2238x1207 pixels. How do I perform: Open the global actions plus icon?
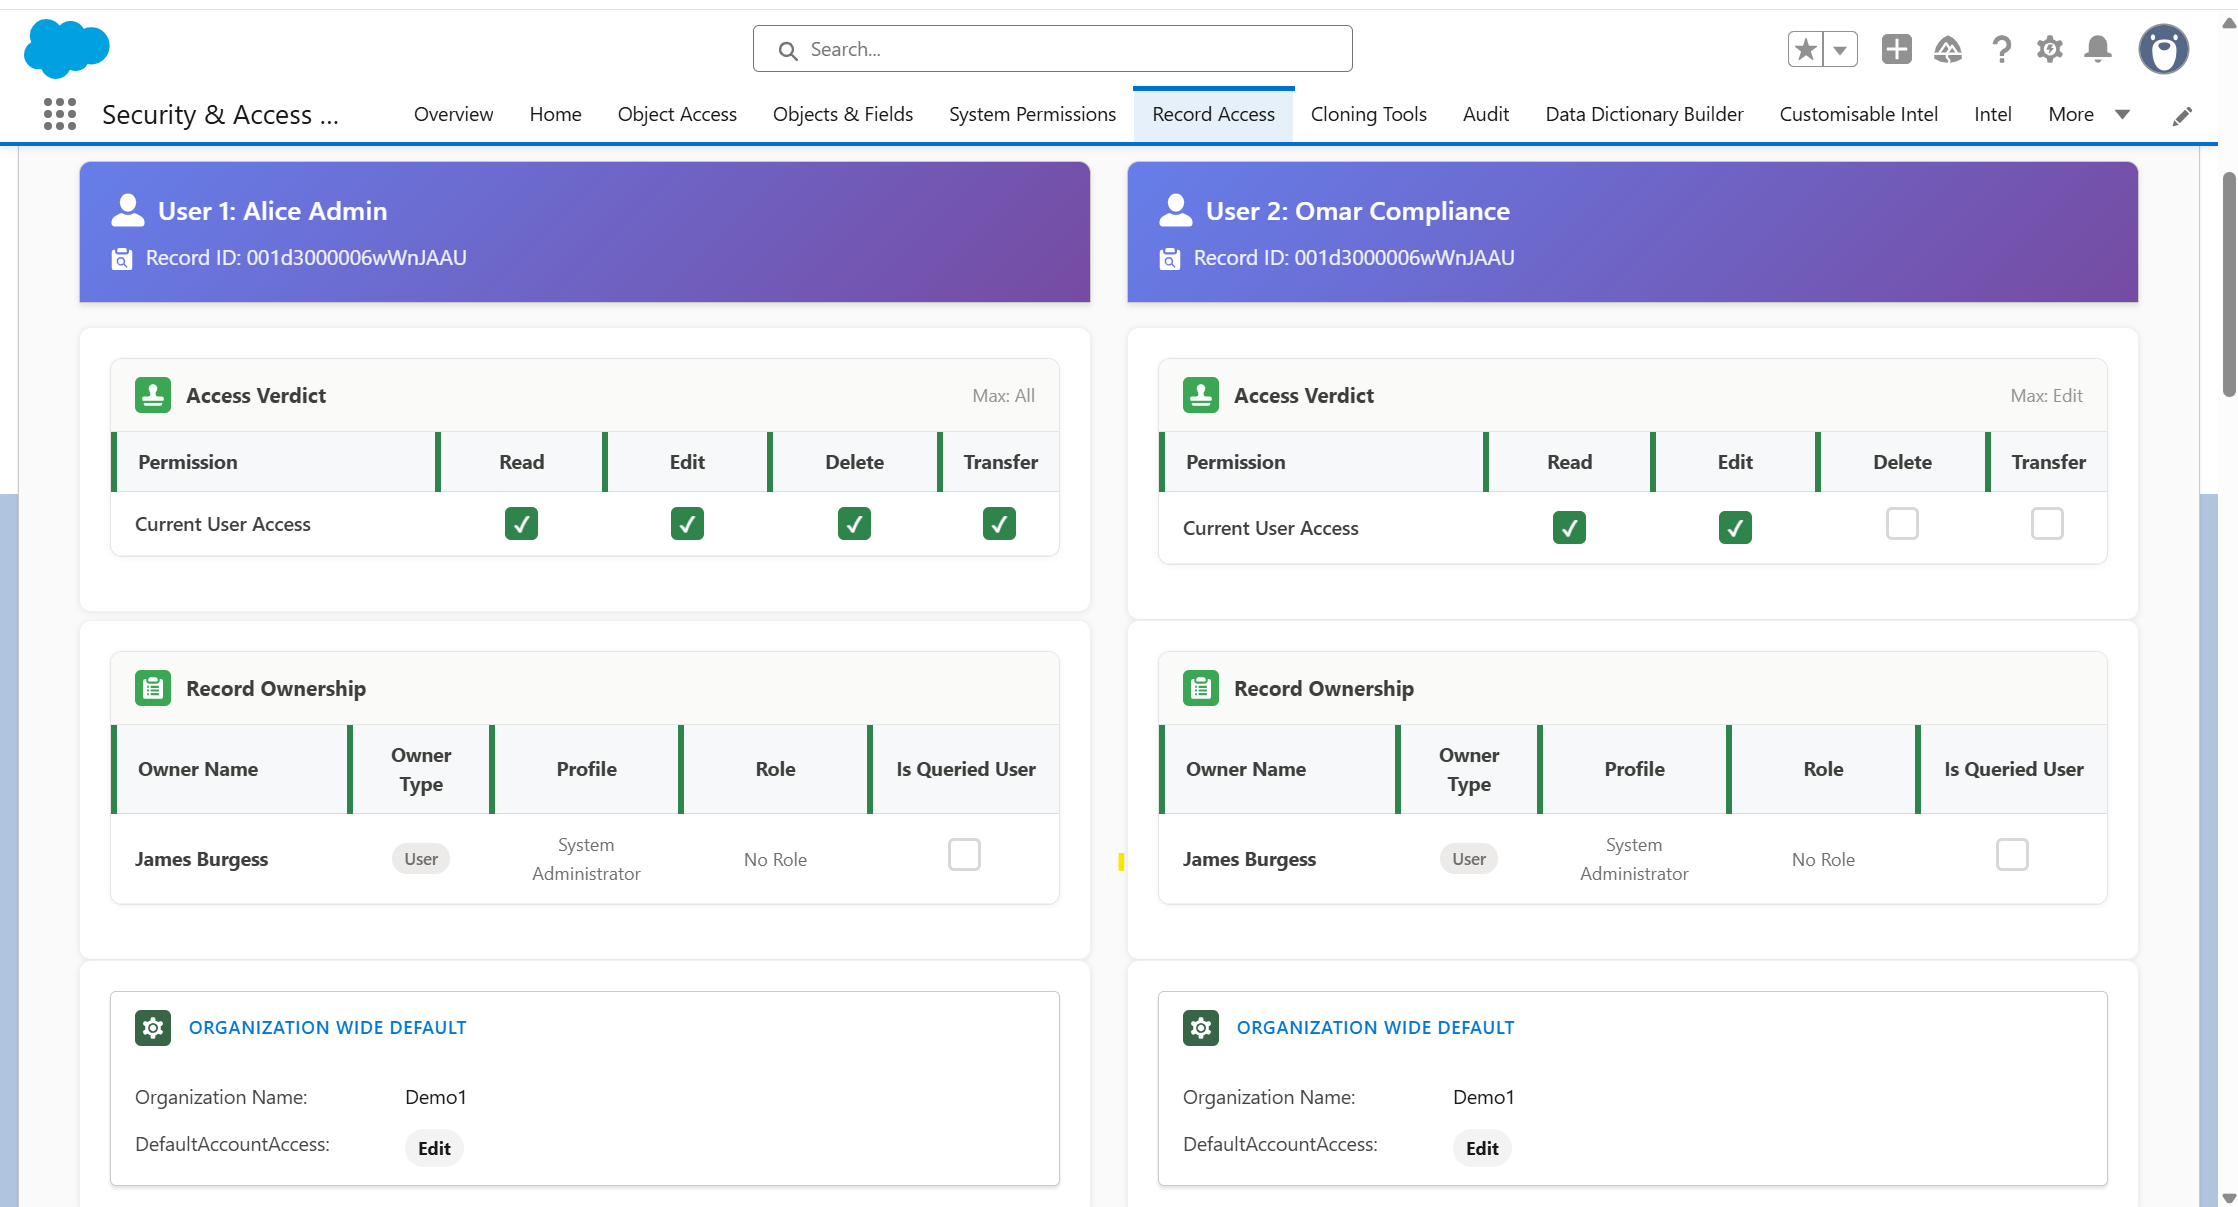coord(1896,49)
